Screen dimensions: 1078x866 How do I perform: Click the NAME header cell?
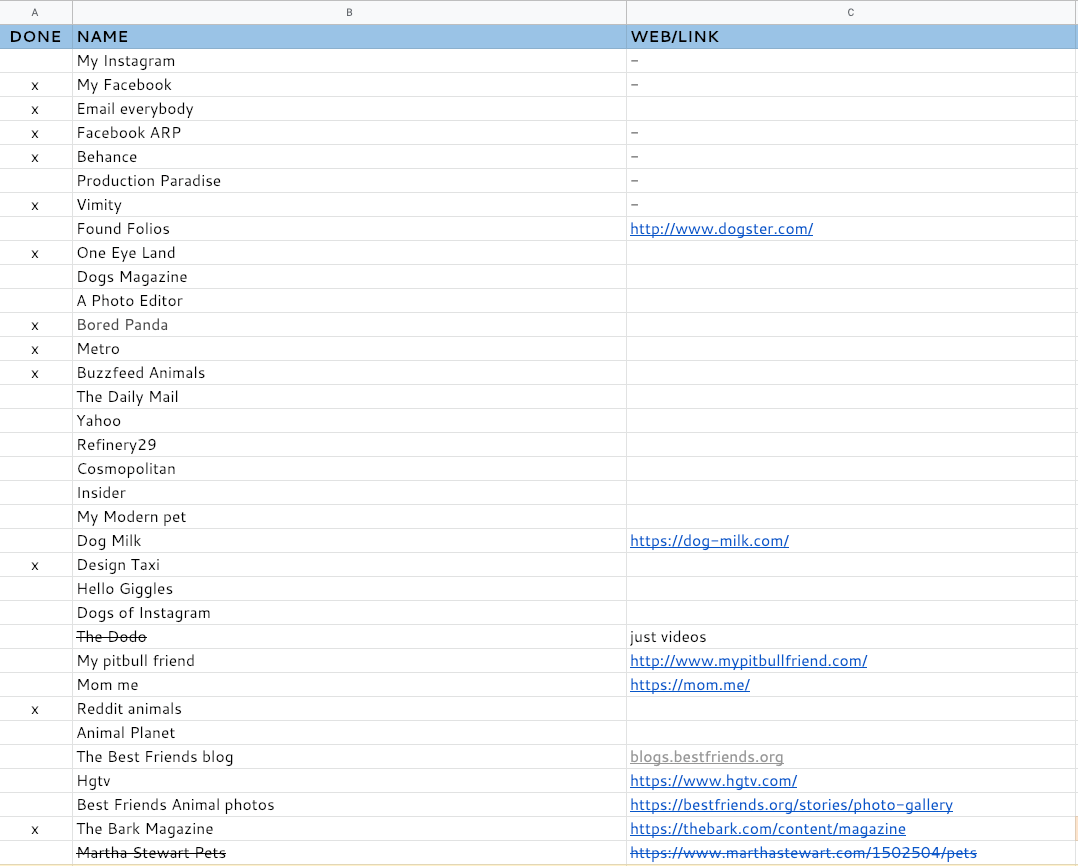349,36
